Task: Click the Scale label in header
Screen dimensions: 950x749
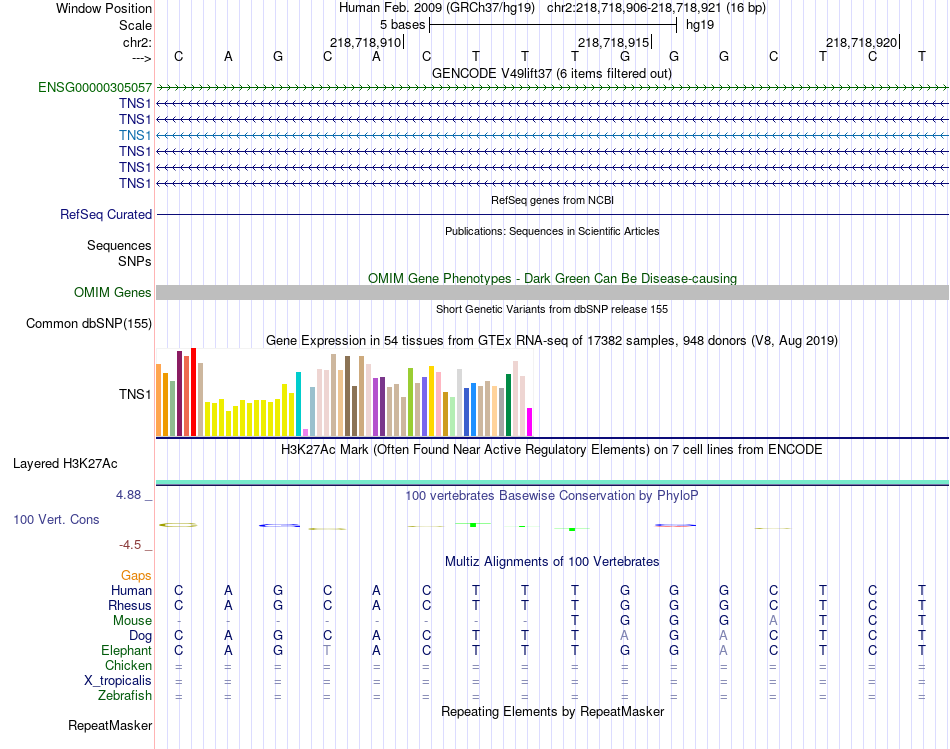Action: tap(135, 25)
